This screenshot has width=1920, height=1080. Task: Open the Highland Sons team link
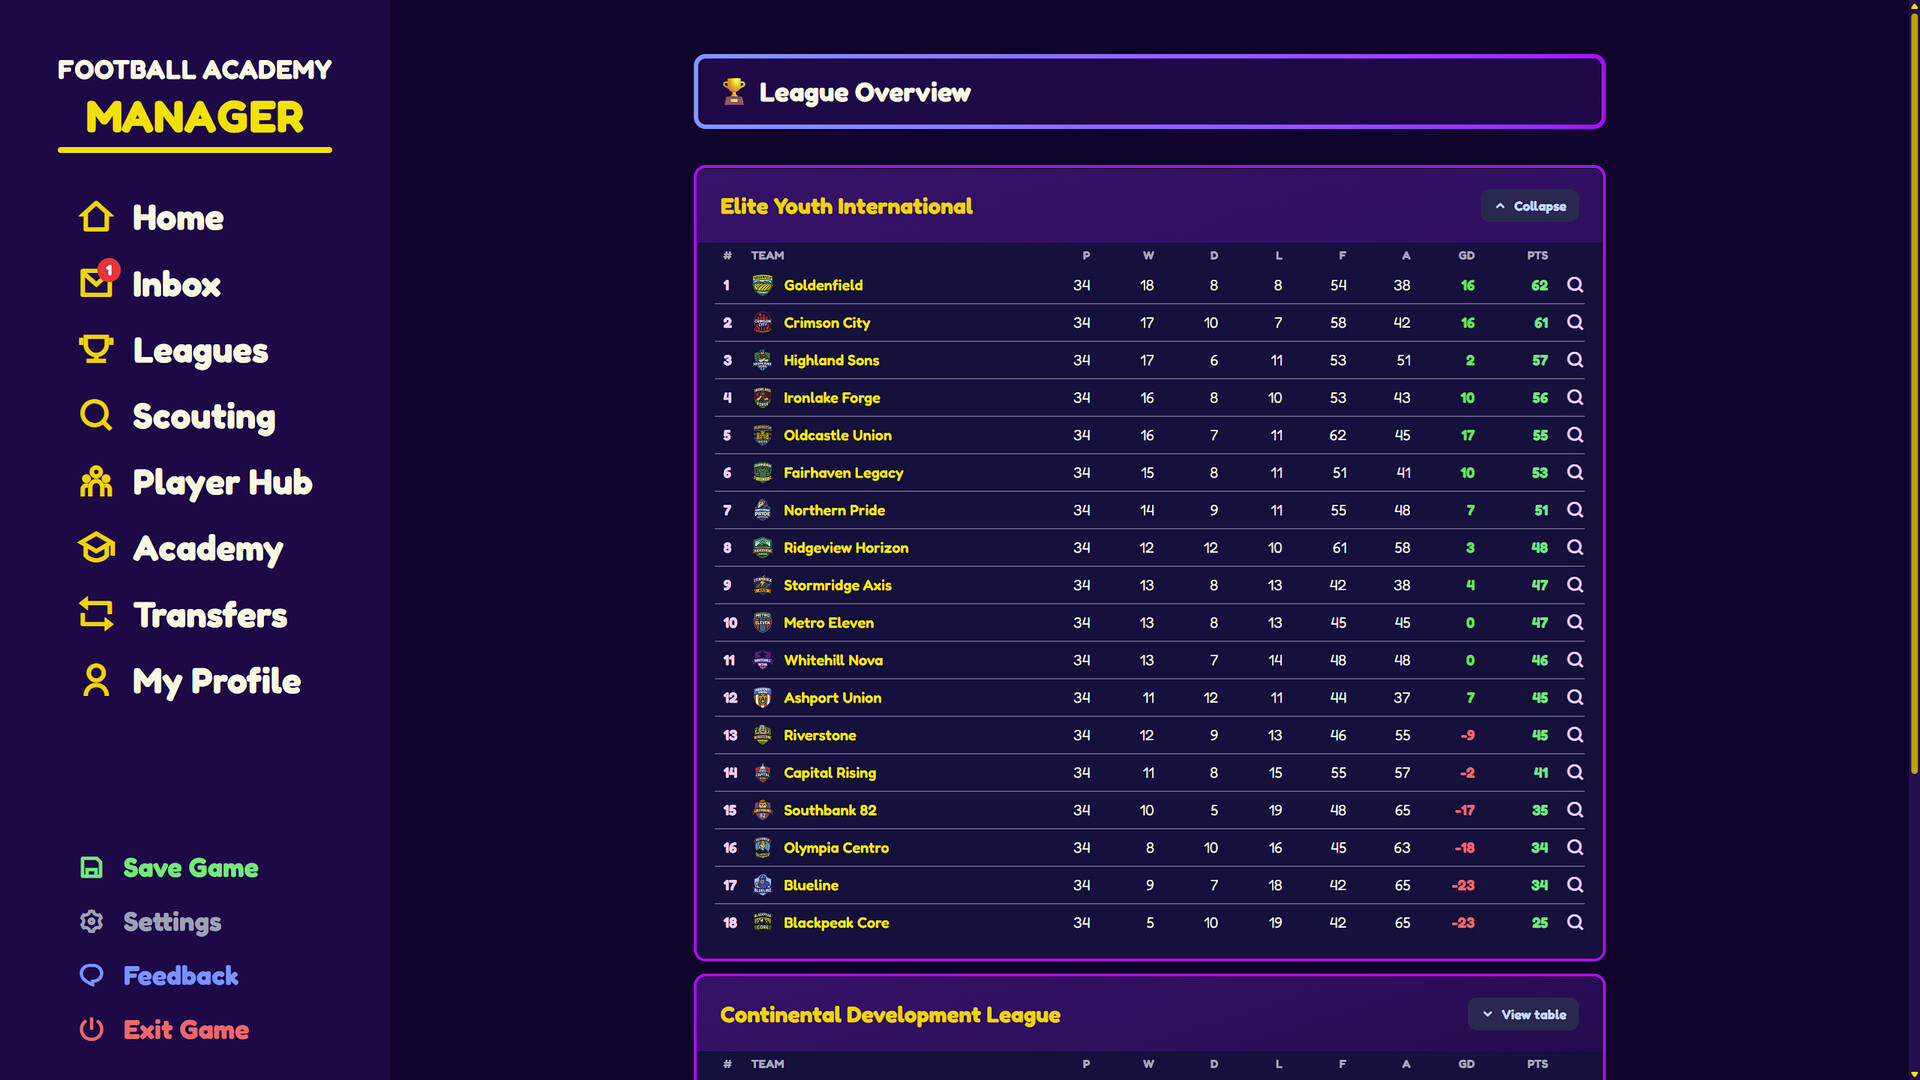click(831, 360)
